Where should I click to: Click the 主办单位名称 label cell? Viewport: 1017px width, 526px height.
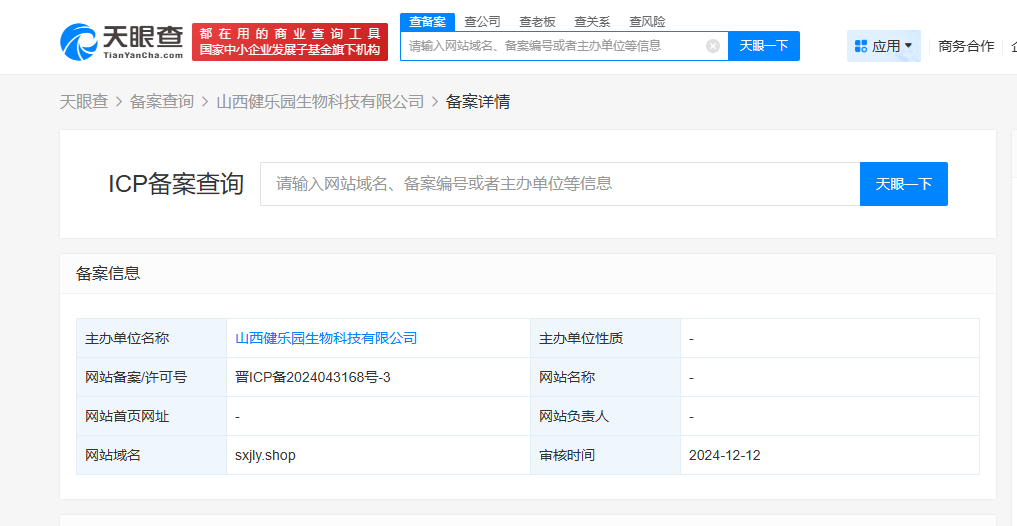pyautogui.click(x=151, y=338)
